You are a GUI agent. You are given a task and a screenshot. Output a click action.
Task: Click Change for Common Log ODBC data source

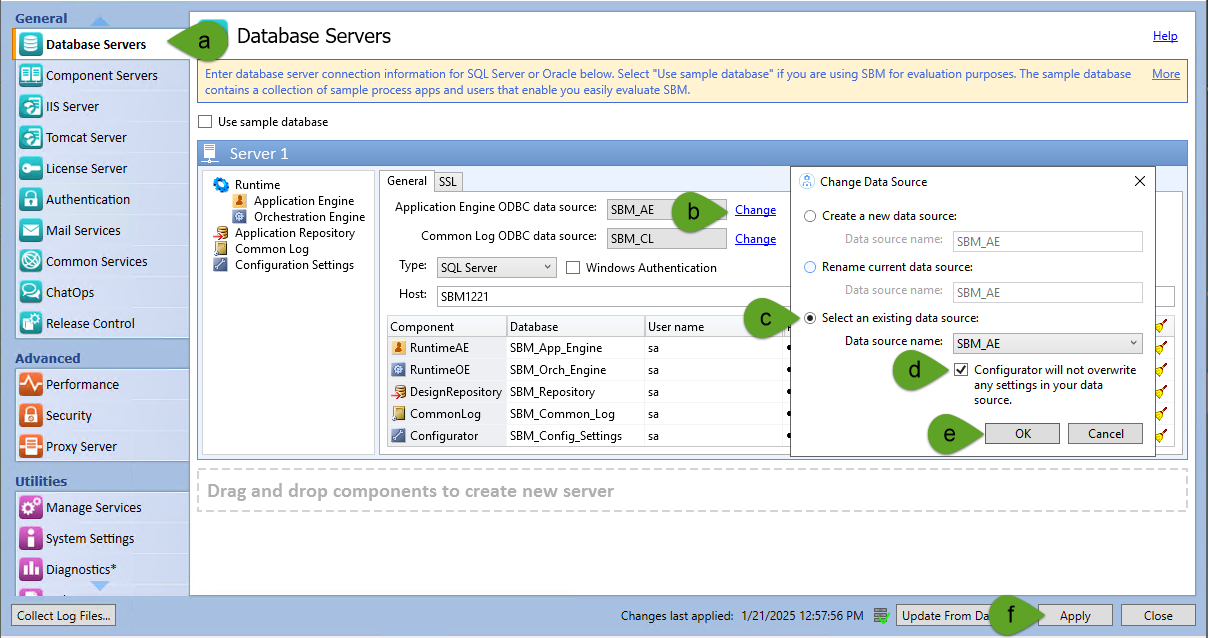[x=755, y=239]
